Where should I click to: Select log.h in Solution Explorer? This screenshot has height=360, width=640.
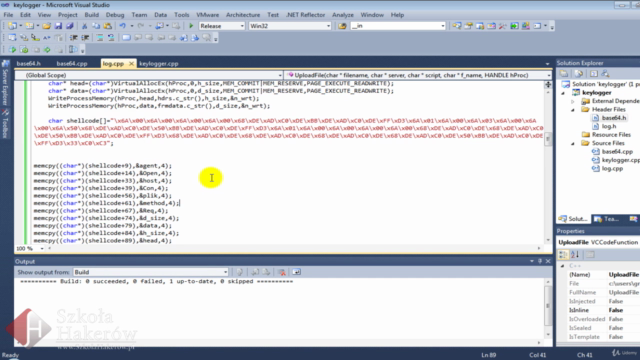[609, 127]
